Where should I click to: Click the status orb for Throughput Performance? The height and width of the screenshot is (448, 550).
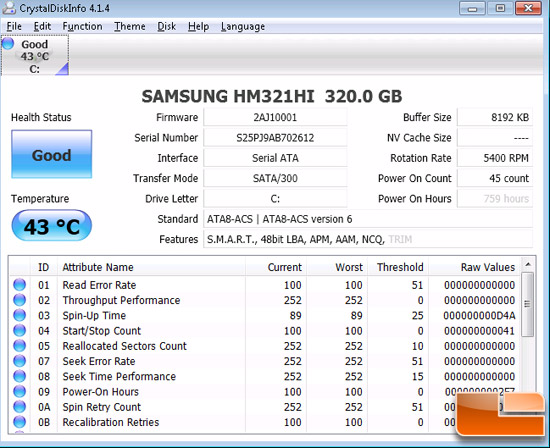coord(20,300)
